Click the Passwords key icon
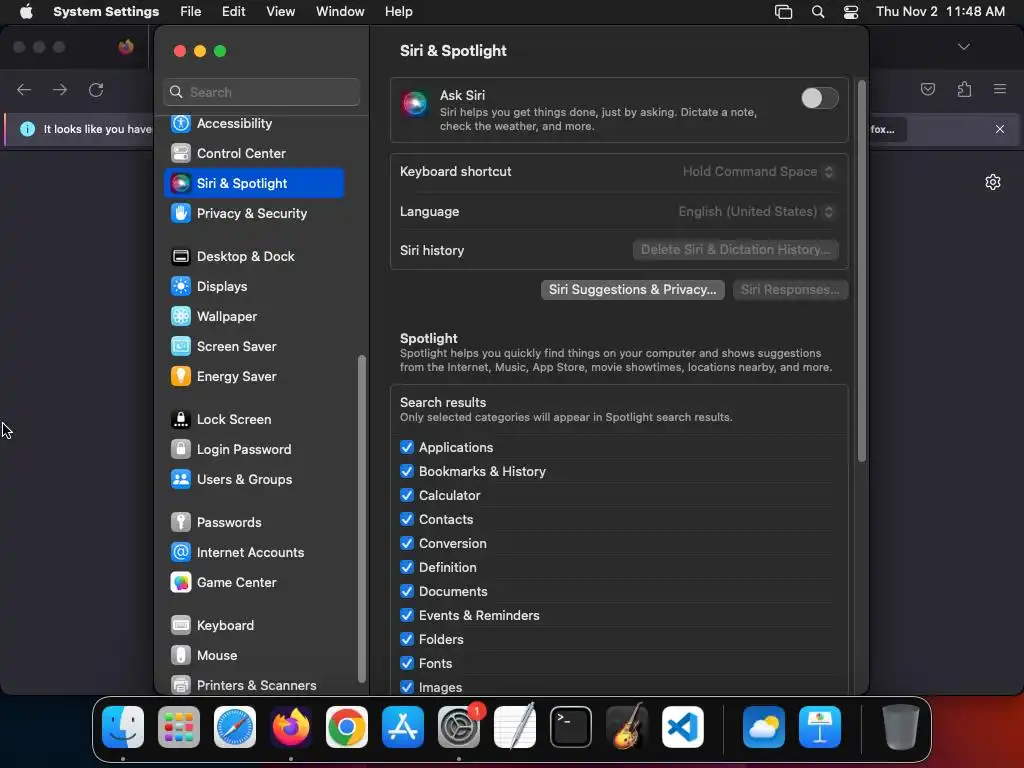Screen dimensions: 1024x768 181,522
